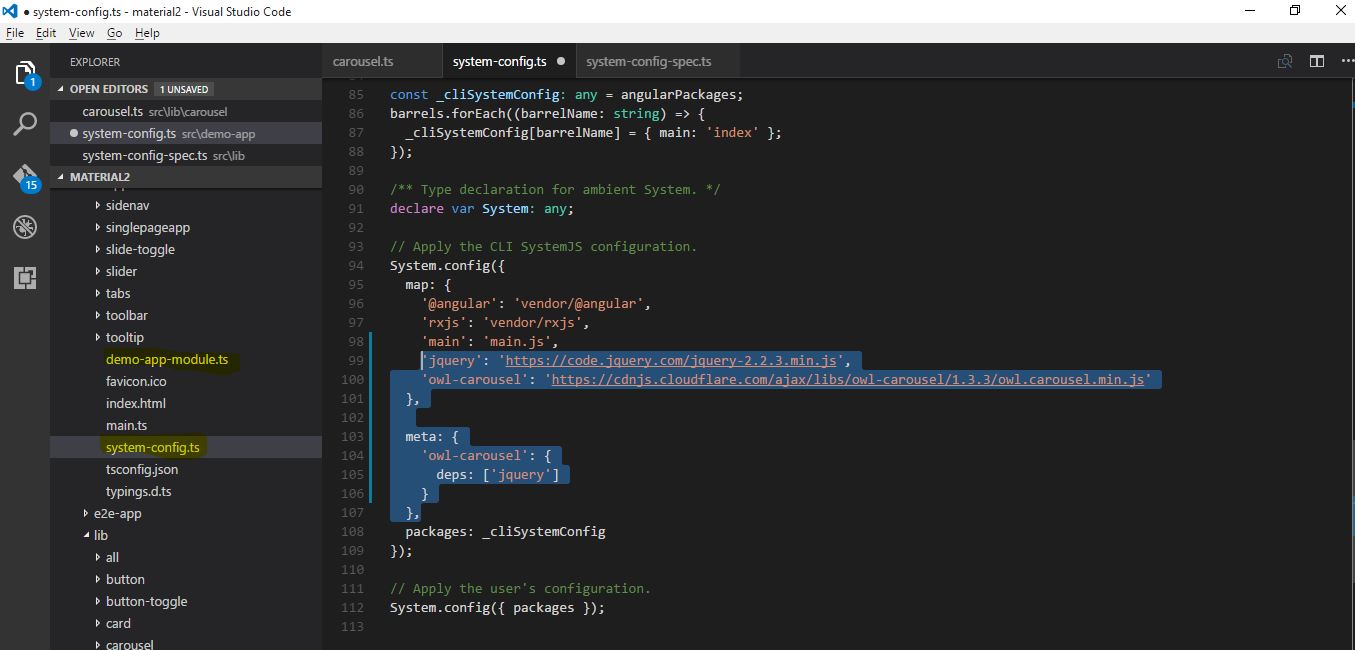The image size is (1355, 650).
Task: Click the EXPLORER panel title
Action: (x=95, y=61)
